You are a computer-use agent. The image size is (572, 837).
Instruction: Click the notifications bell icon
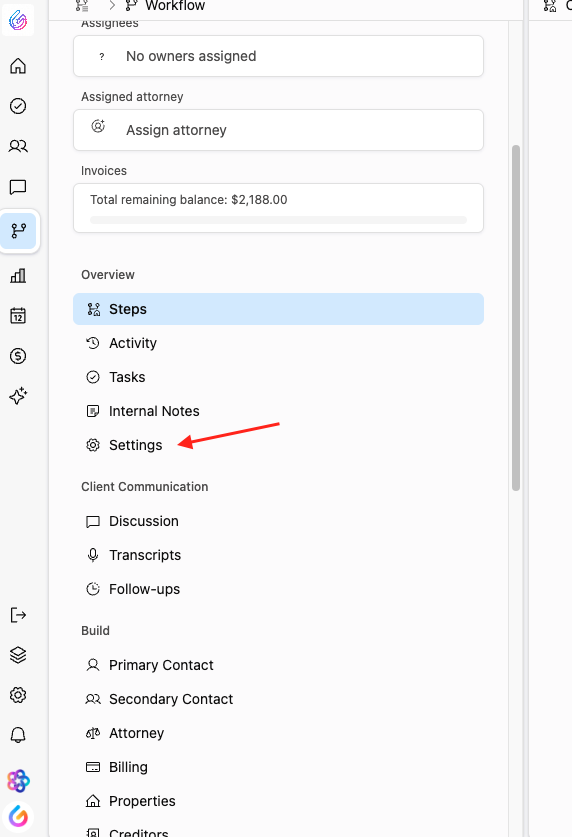18,735
